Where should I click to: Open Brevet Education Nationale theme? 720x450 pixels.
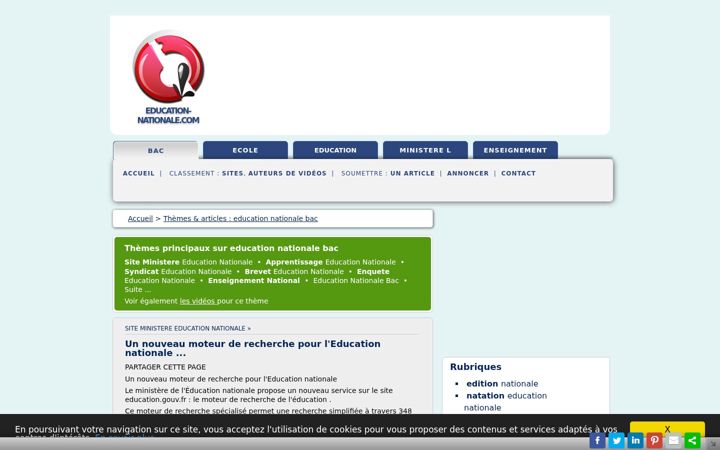pos(294,271)
